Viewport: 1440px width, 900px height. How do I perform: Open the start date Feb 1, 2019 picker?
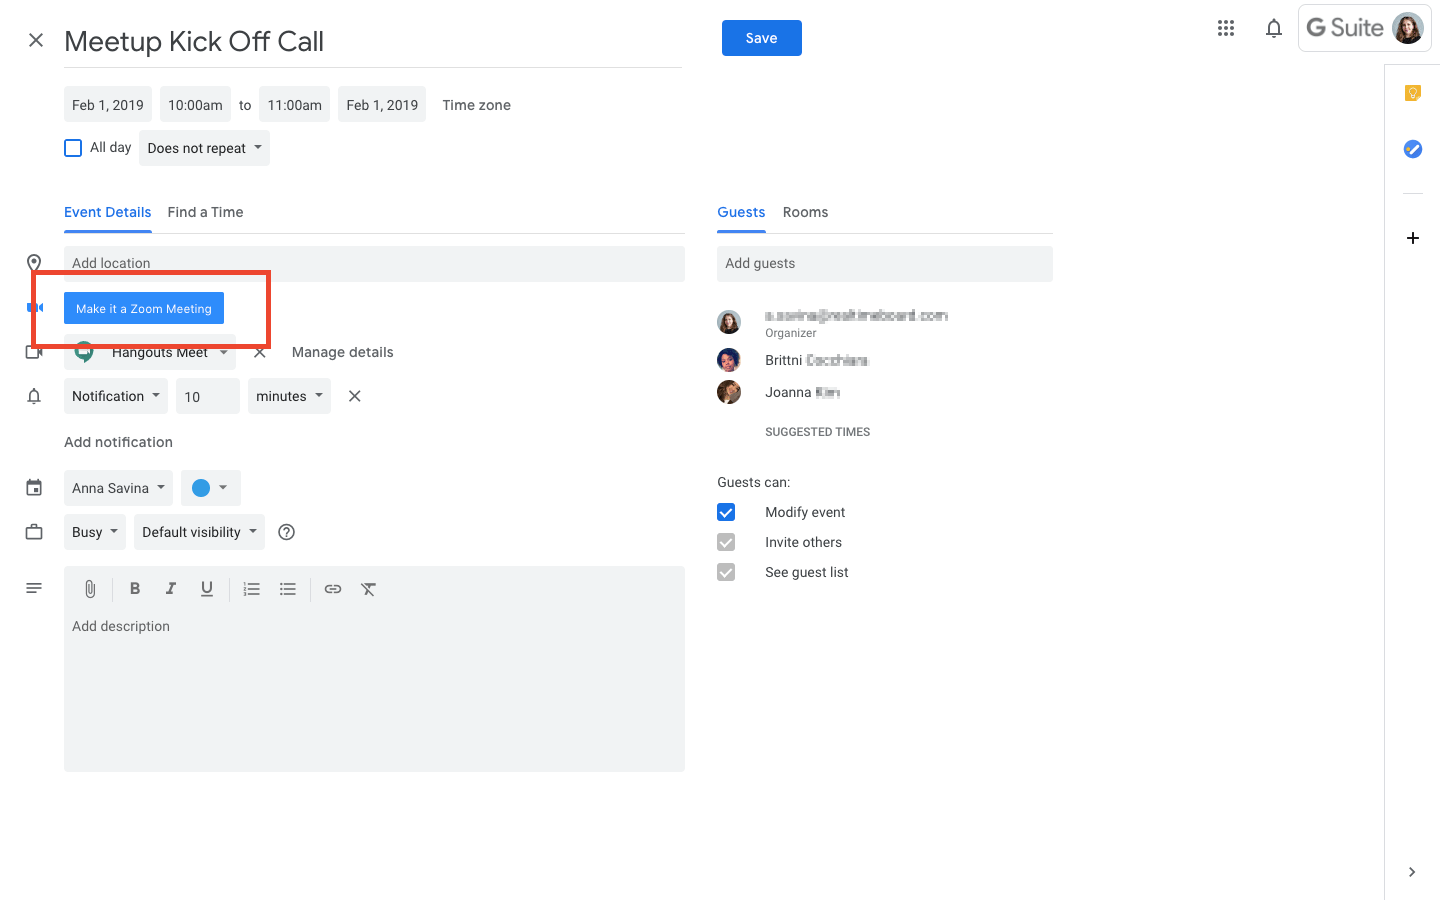pos(108,105)
